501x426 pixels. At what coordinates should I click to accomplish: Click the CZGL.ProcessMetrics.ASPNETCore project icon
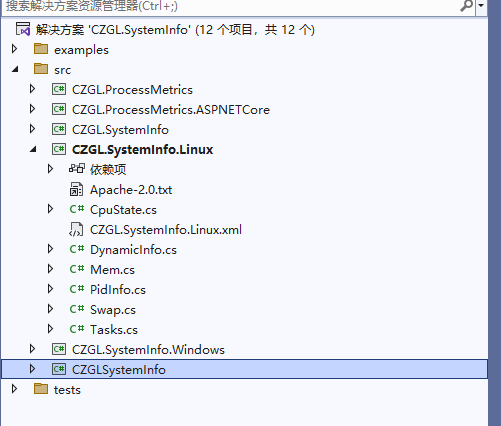pos(59,109)
